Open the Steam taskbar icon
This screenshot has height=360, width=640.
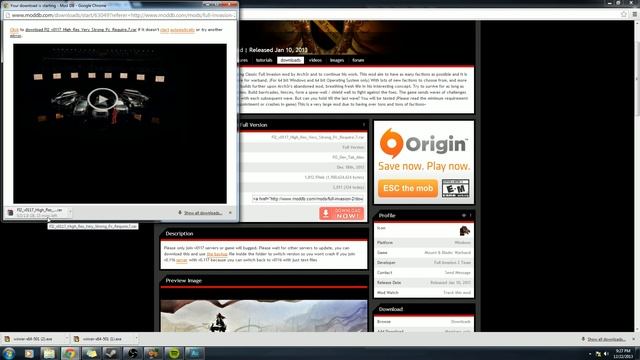coord(112,353)
